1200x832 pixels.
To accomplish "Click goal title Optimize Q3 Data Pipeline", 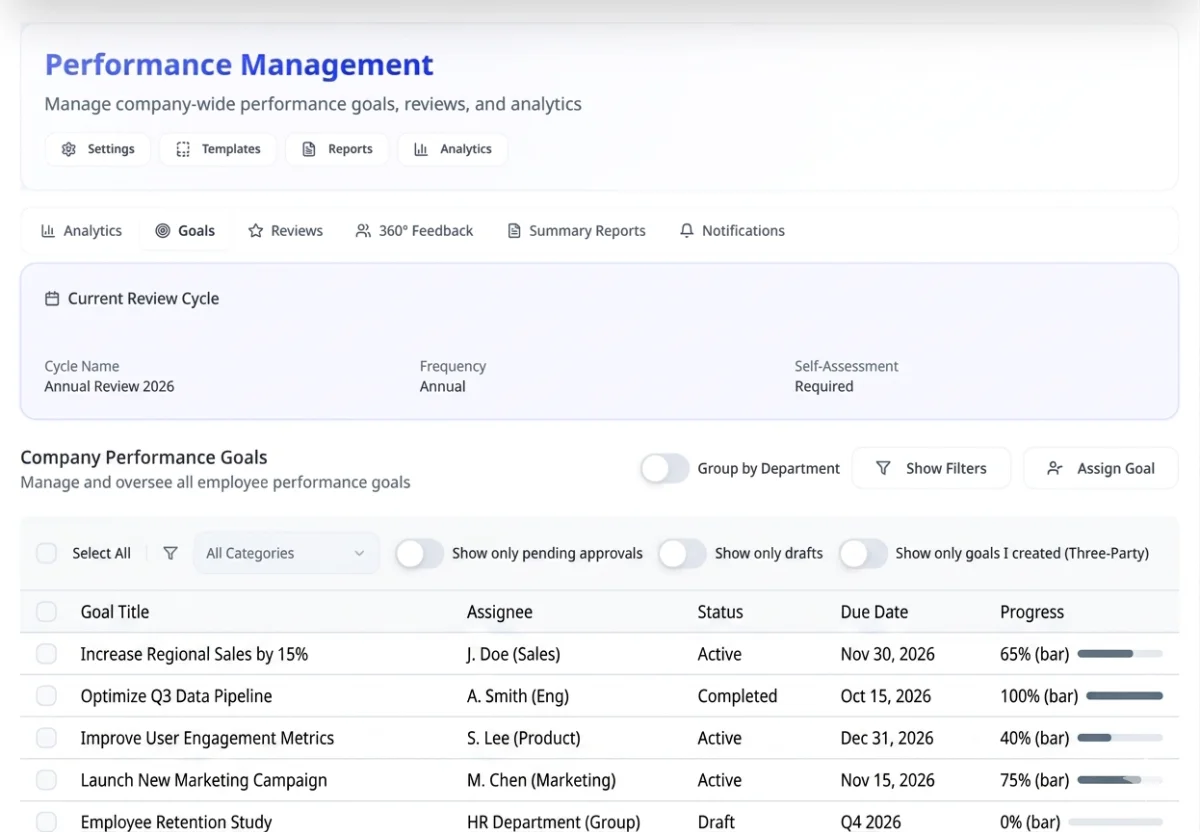I will point(176,696).
